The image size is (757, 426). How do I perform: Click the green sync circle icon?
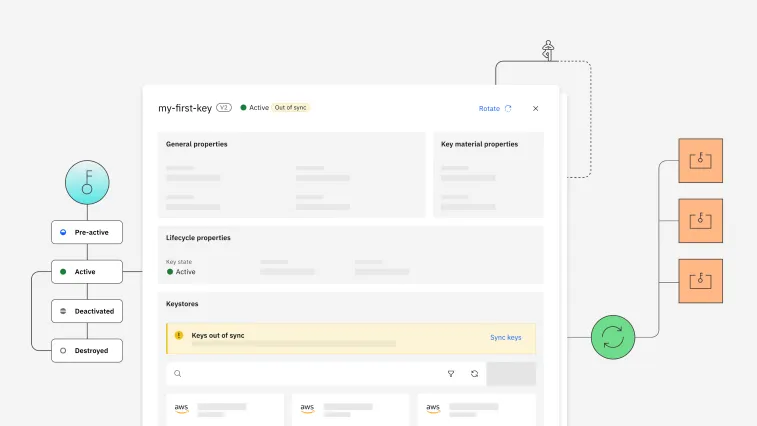coord(613,337)
